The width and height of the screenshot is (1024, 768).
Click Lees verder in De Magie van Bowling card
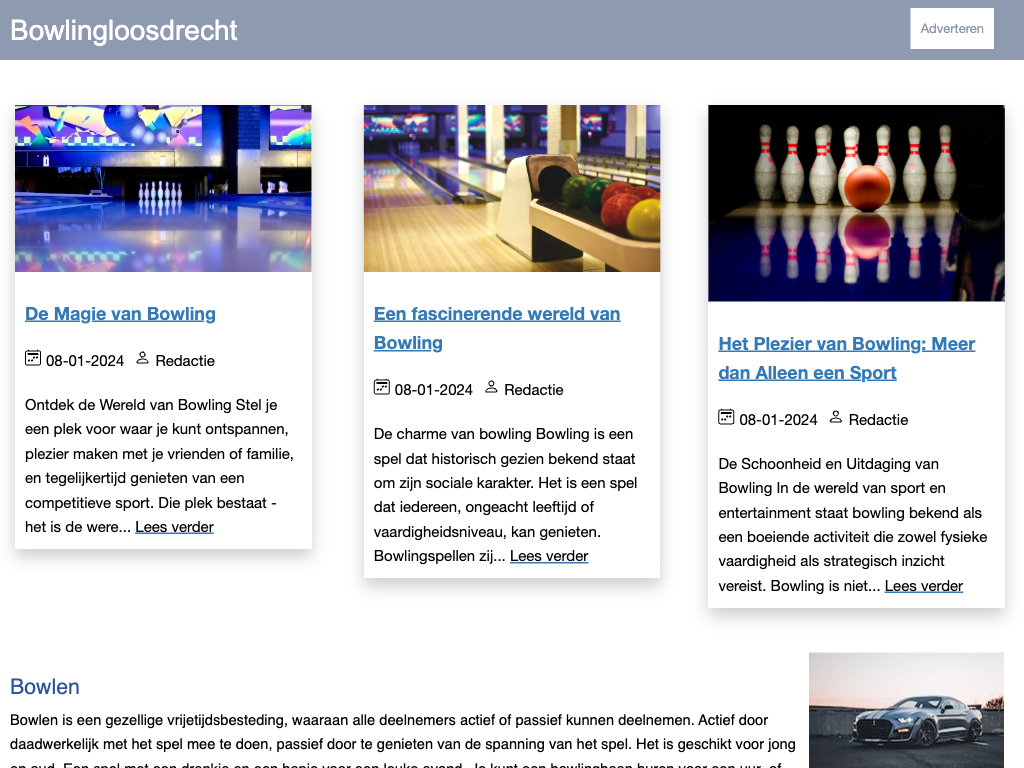click(174, 527)
